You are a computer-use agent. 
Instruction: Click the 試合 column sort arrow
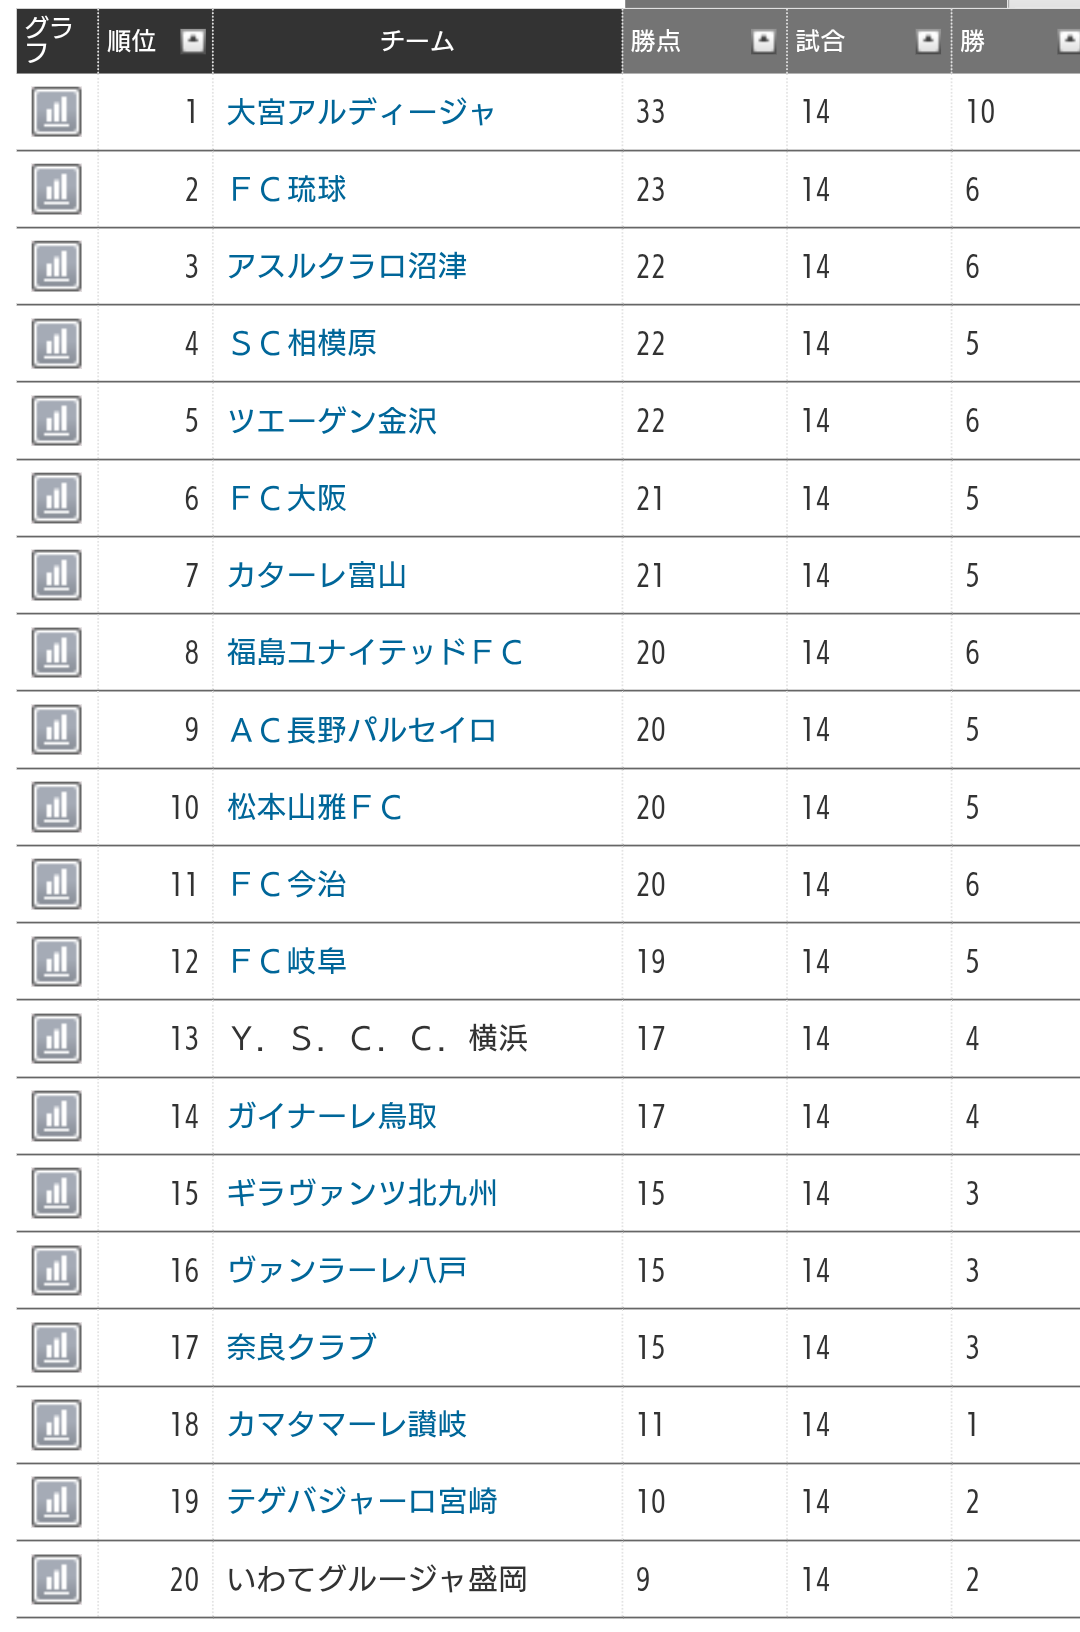coord(928,41)
